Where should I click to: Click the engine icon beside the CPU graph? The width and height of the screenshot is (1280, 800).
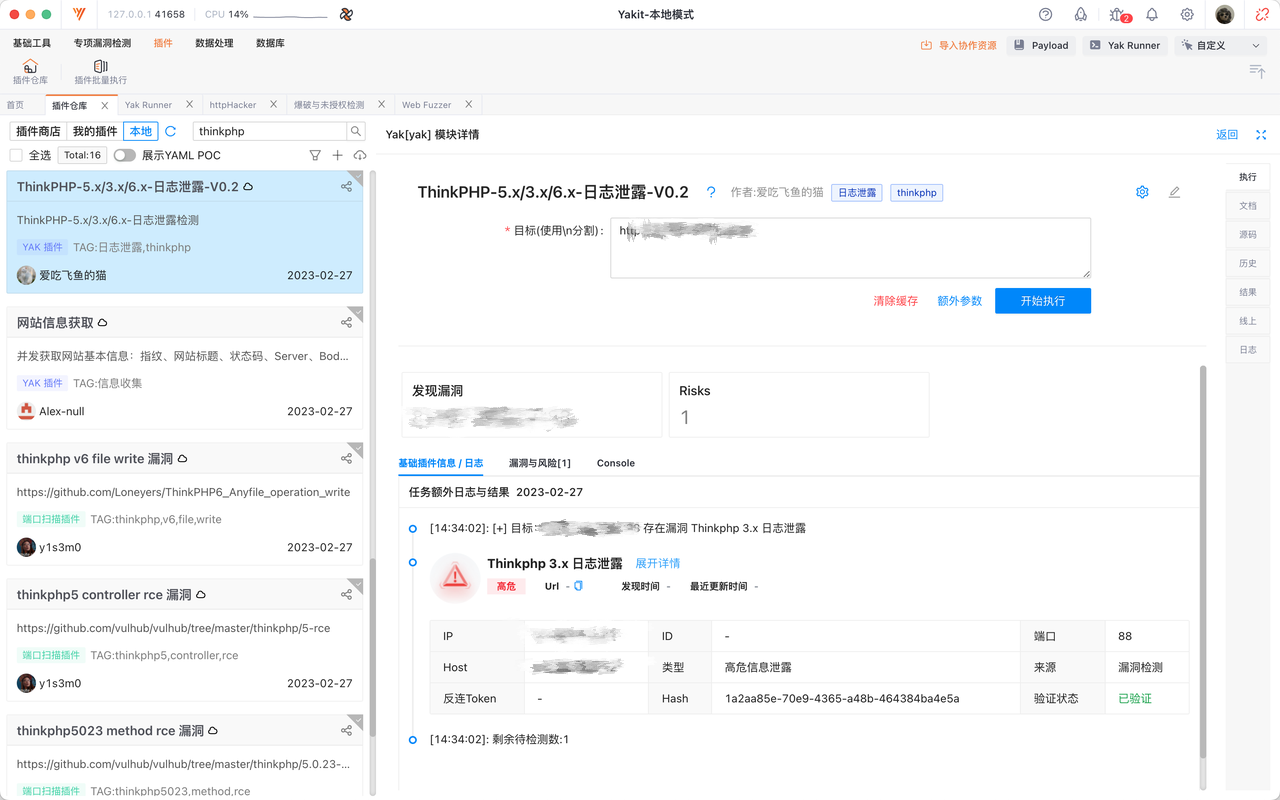346,15
